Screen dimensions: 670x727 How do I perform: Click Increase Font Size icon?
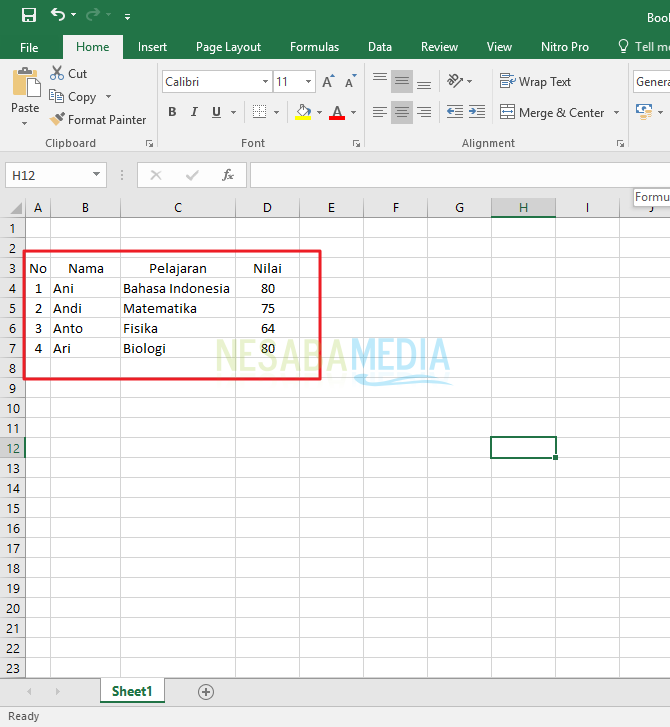[x=328, y=82]
